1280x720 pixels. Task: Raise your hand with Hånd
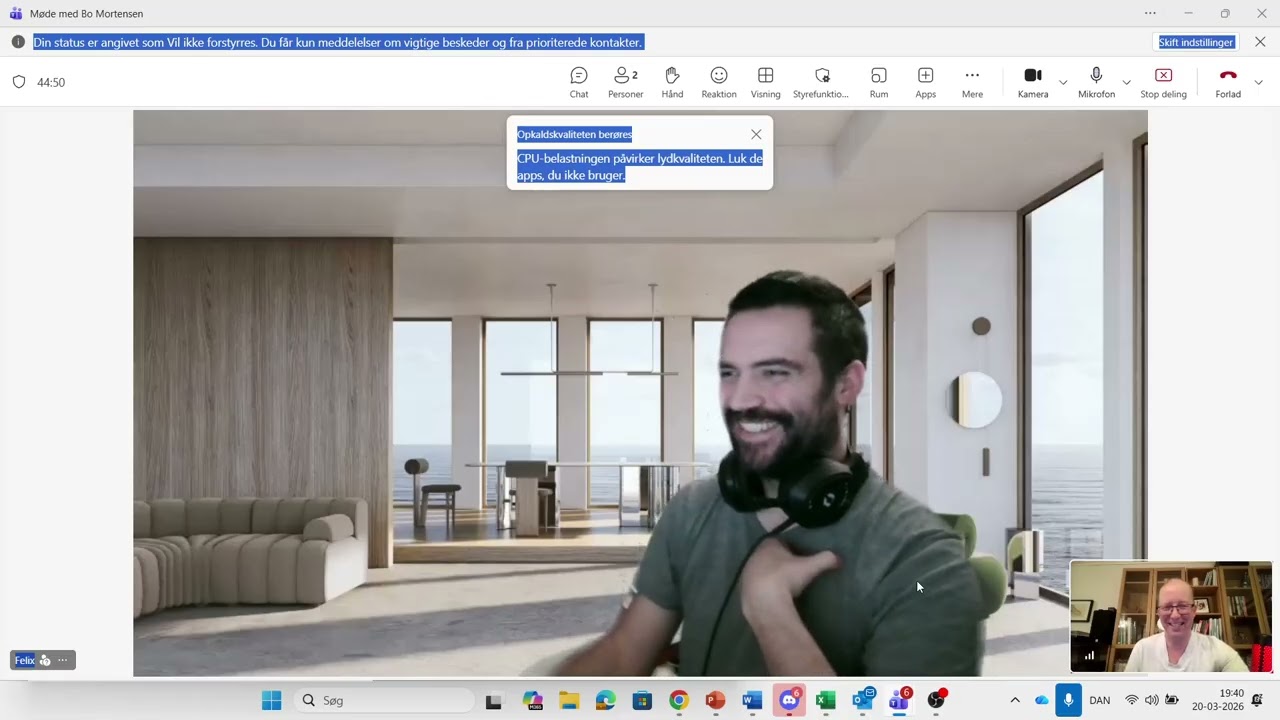(x=672, y=82)
